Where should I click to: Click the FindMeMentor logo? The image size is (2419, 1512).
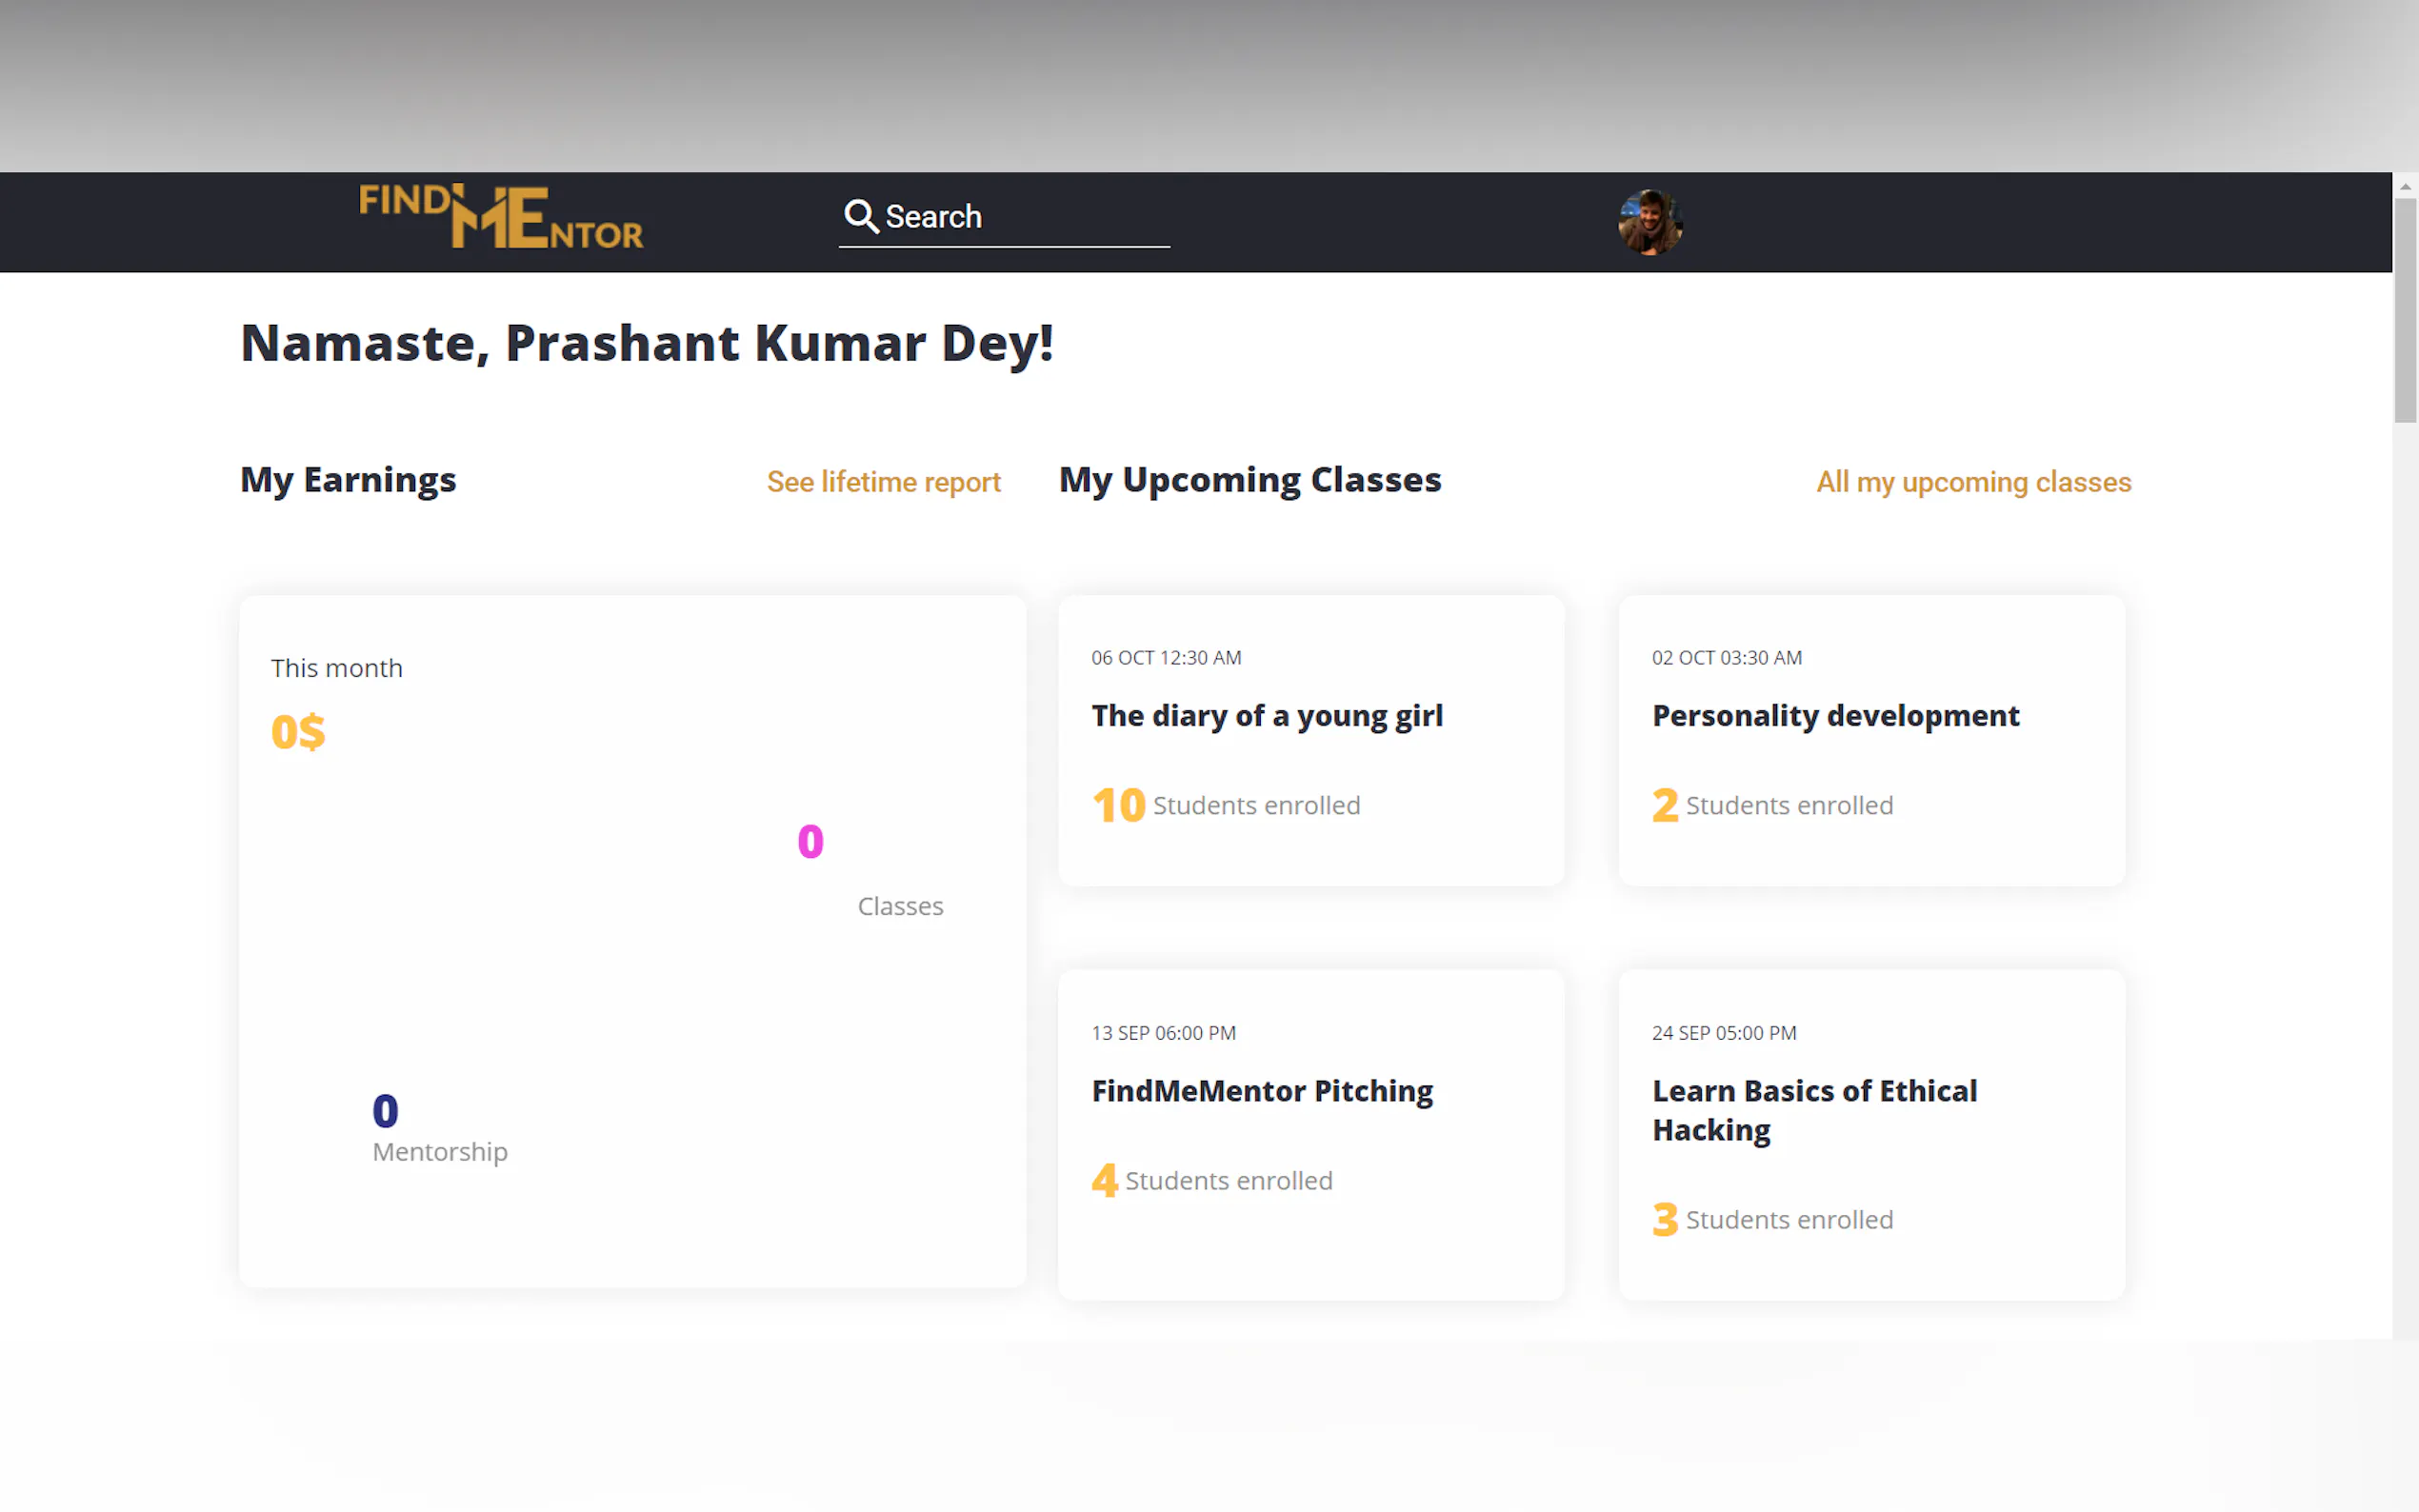coord(500,216)
